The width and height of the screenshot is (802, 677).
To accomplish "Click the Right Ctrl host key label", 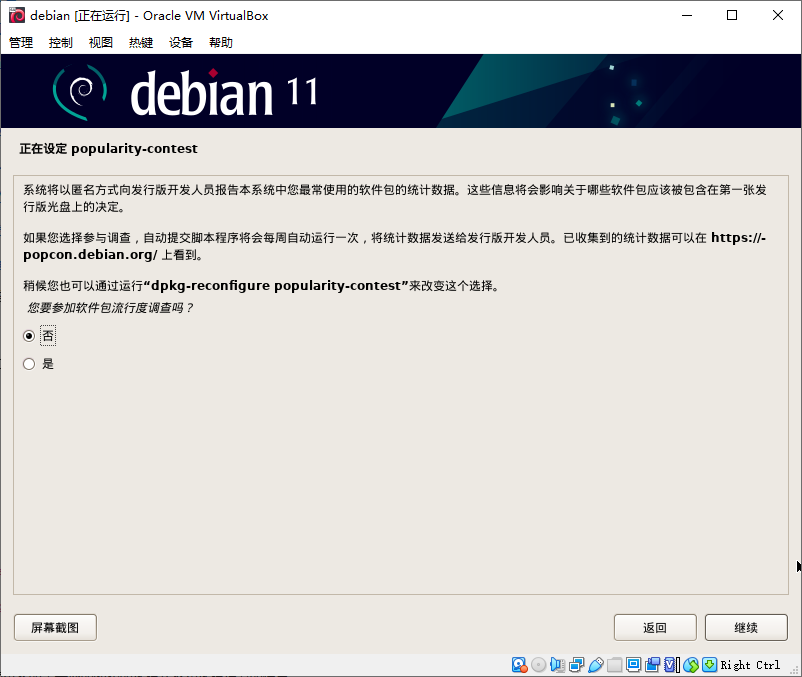I will (x=750, y=665).
